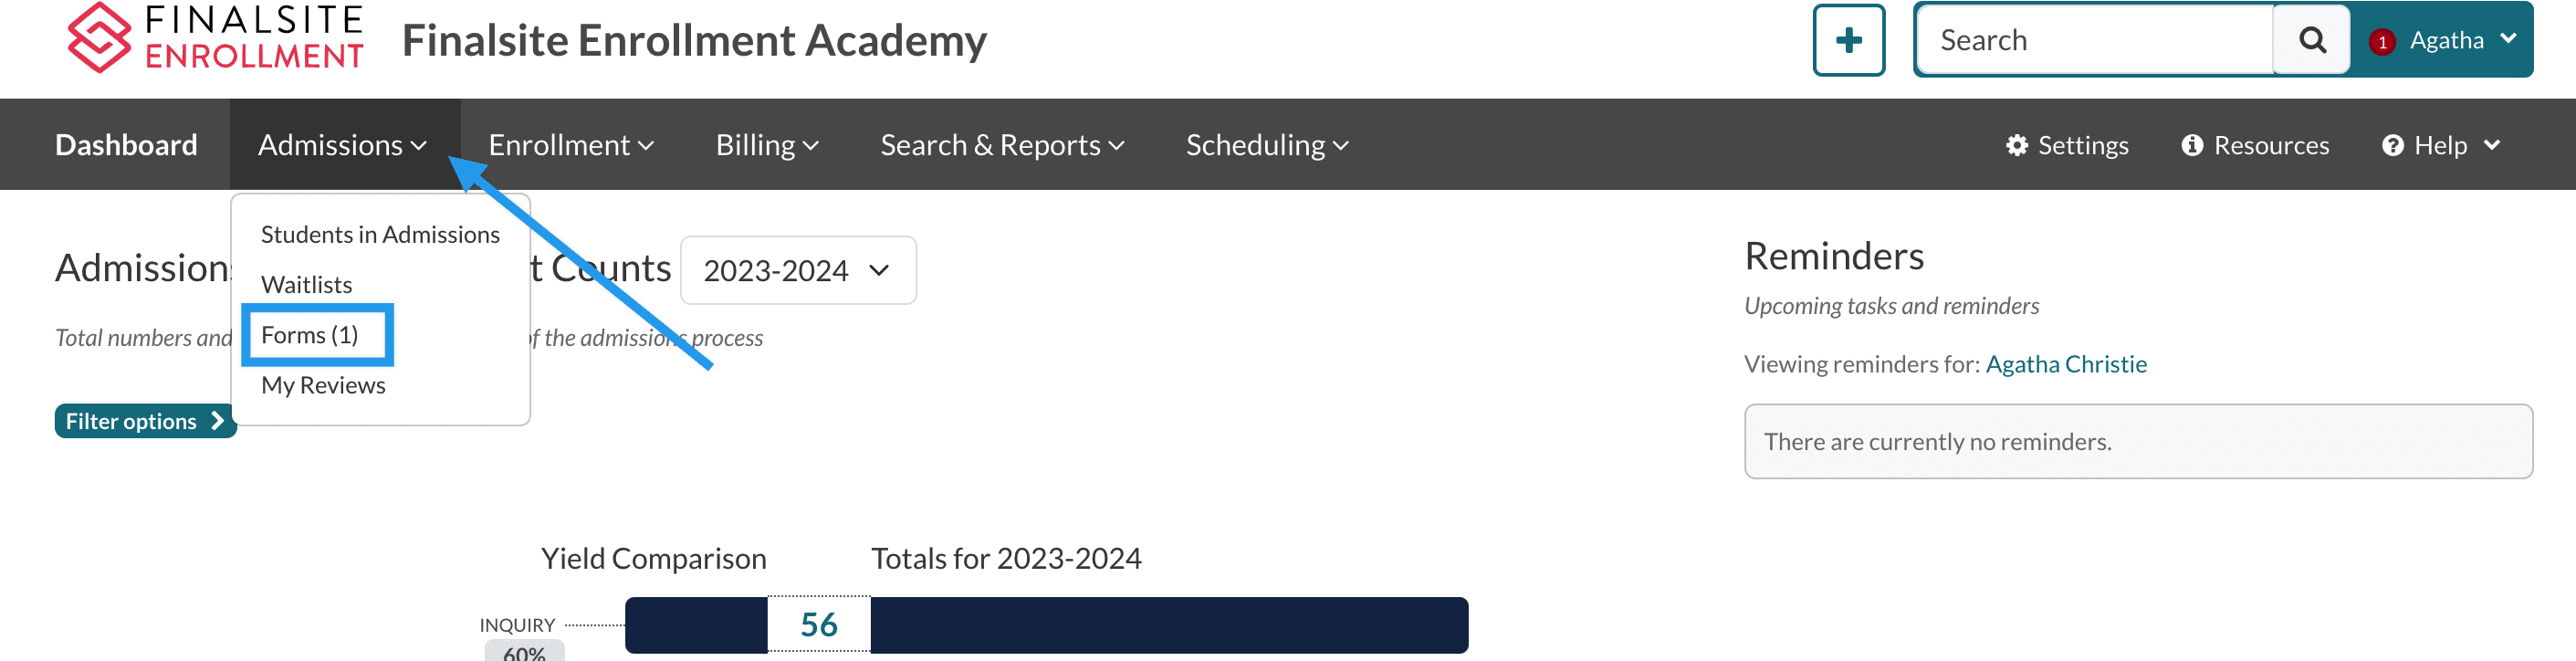
Task: Click the red notification badge
Action: click(2382, 42)
